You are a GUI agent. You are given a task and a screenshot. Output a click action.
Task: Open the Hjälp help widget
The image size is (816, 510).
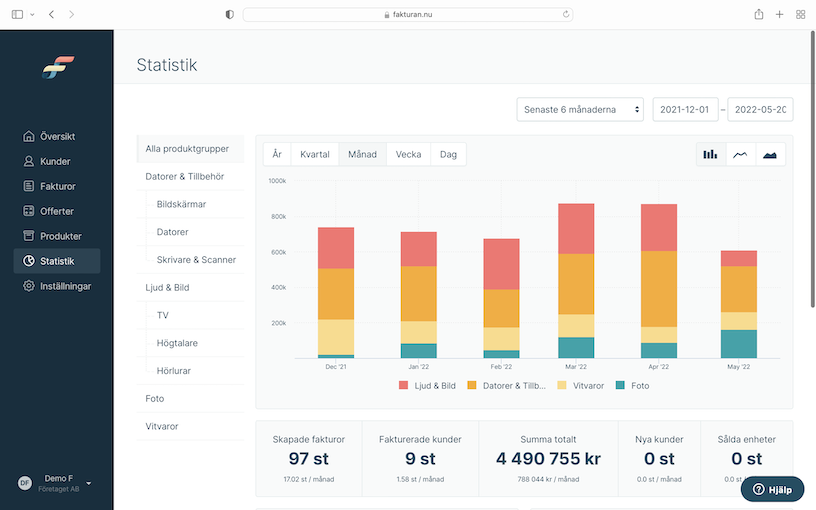(x=772, y=489)
